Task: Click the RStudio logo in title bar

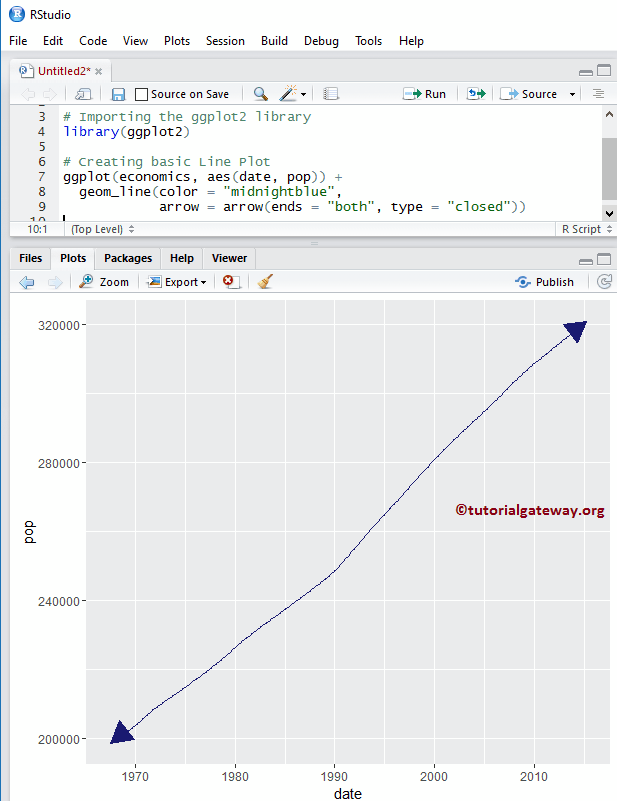Action: point(17,14)
